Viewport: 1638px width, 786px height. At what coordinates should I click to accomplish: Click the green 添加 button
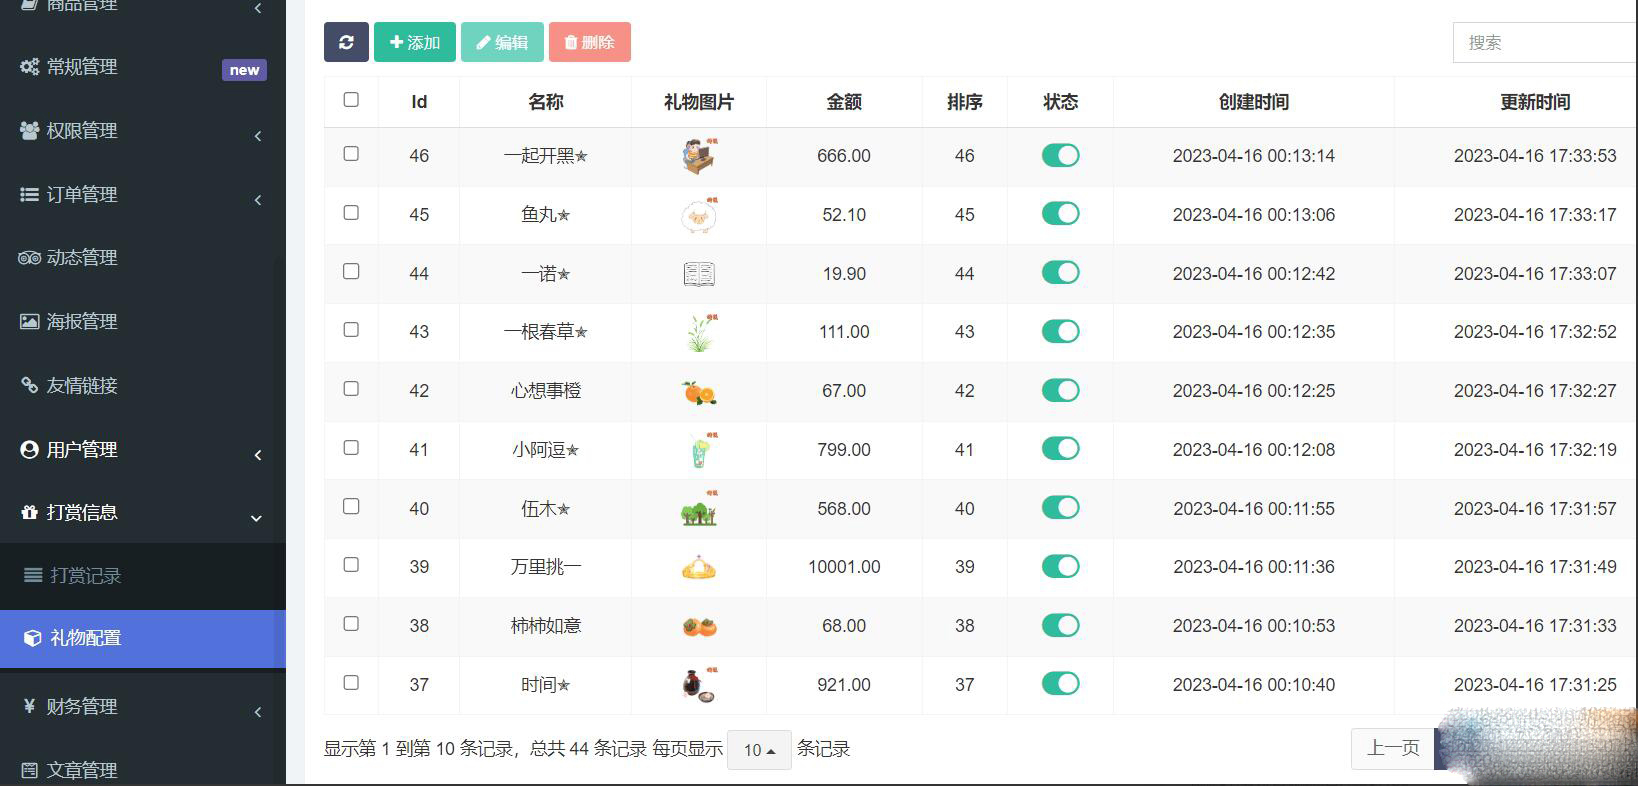415,42
